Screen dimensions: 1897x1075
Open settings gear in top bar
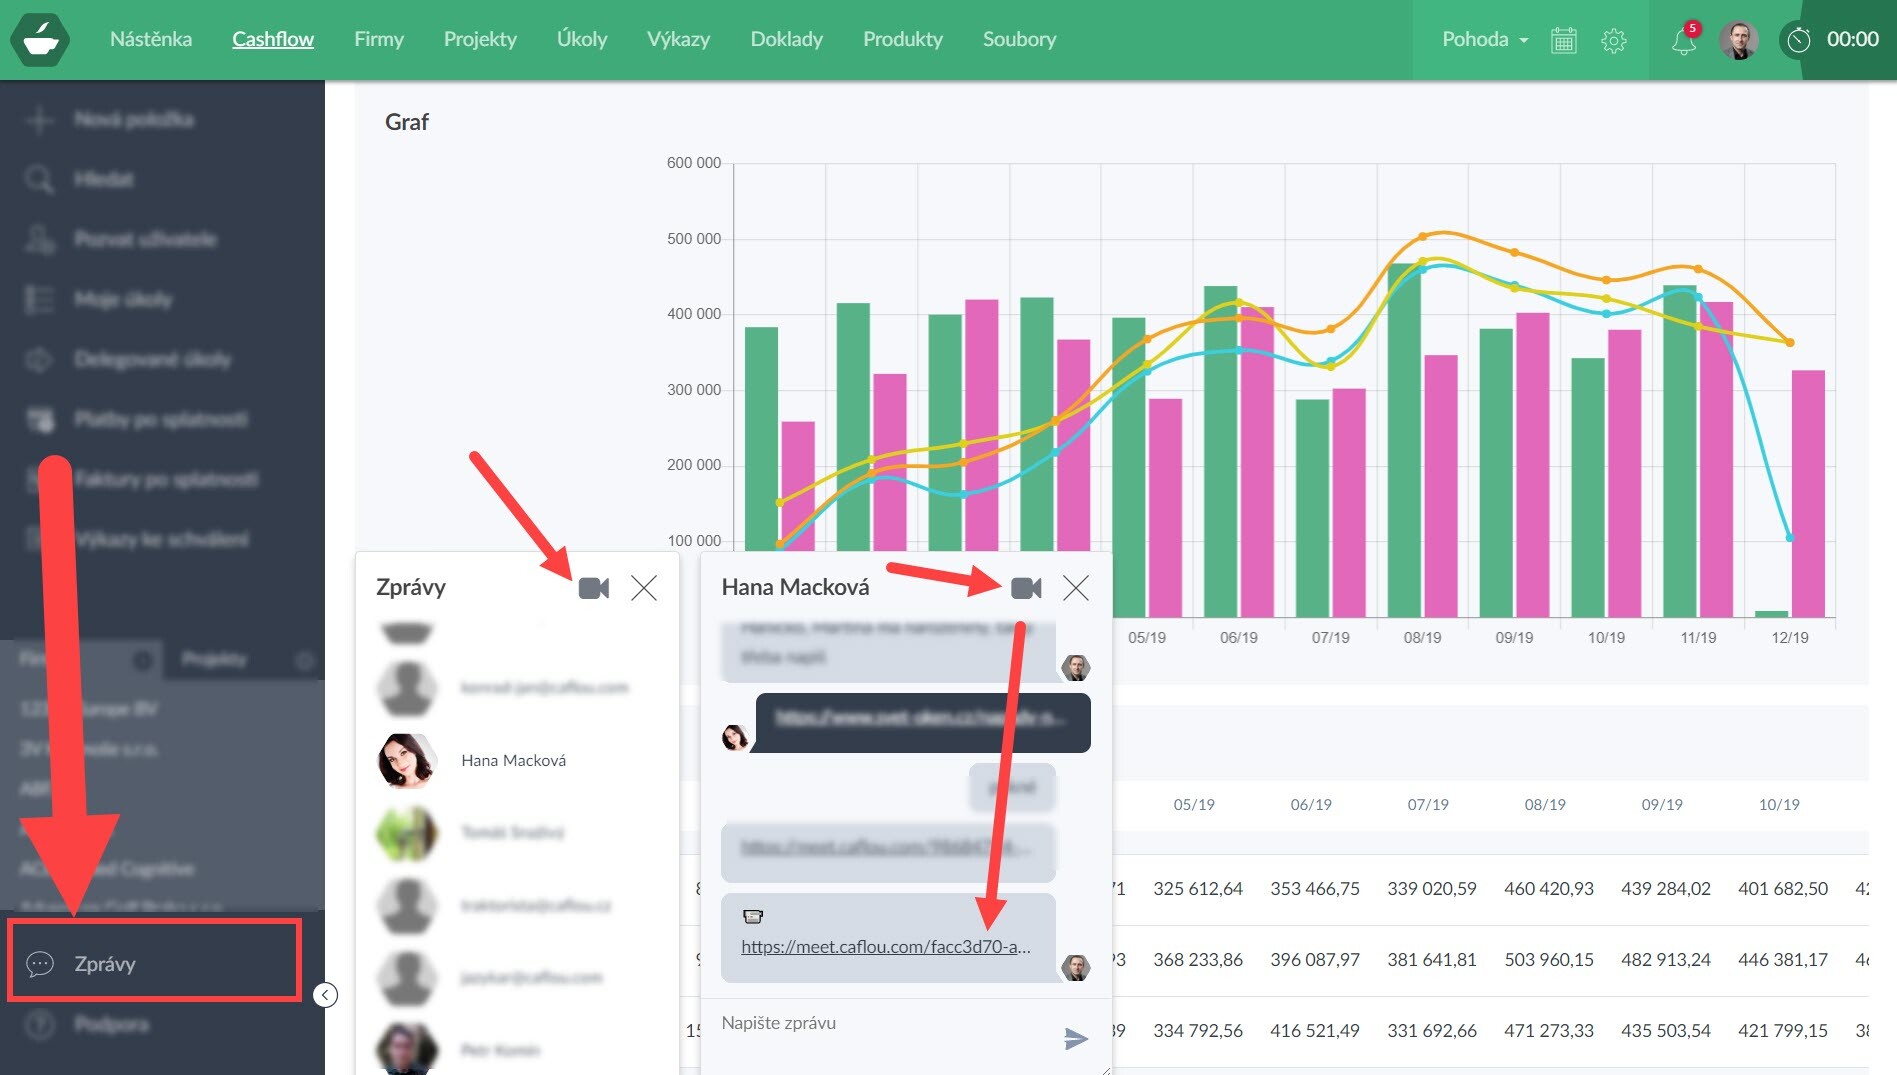[x=1613, y=40]
